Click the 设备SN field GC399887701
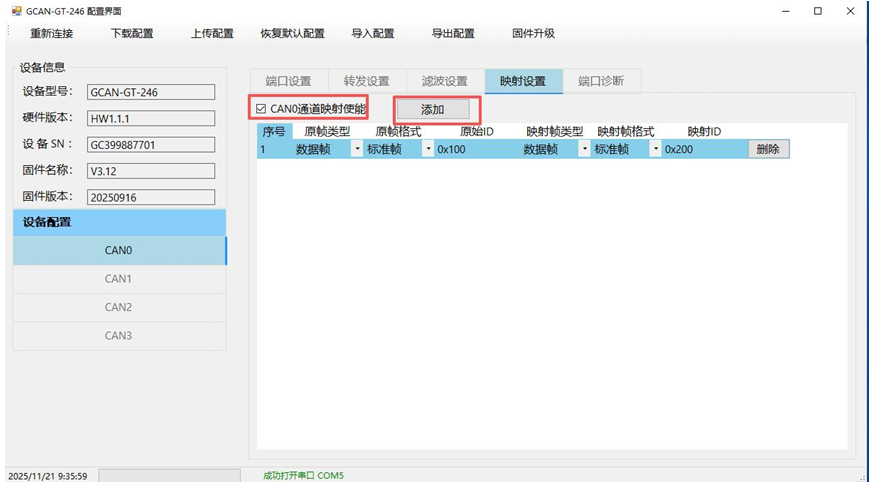Viewport: 875px width, 485px height. (x=151, y=145)
